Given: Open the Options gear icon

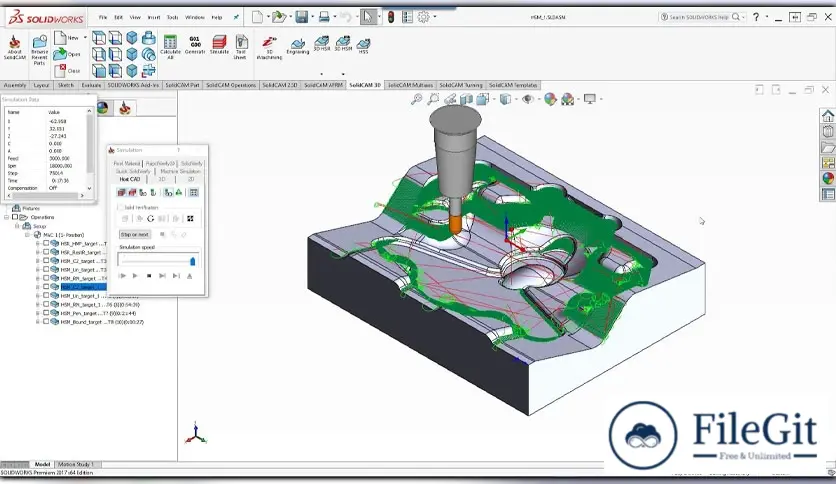Looking at the screenshot, I should (423, 17).
